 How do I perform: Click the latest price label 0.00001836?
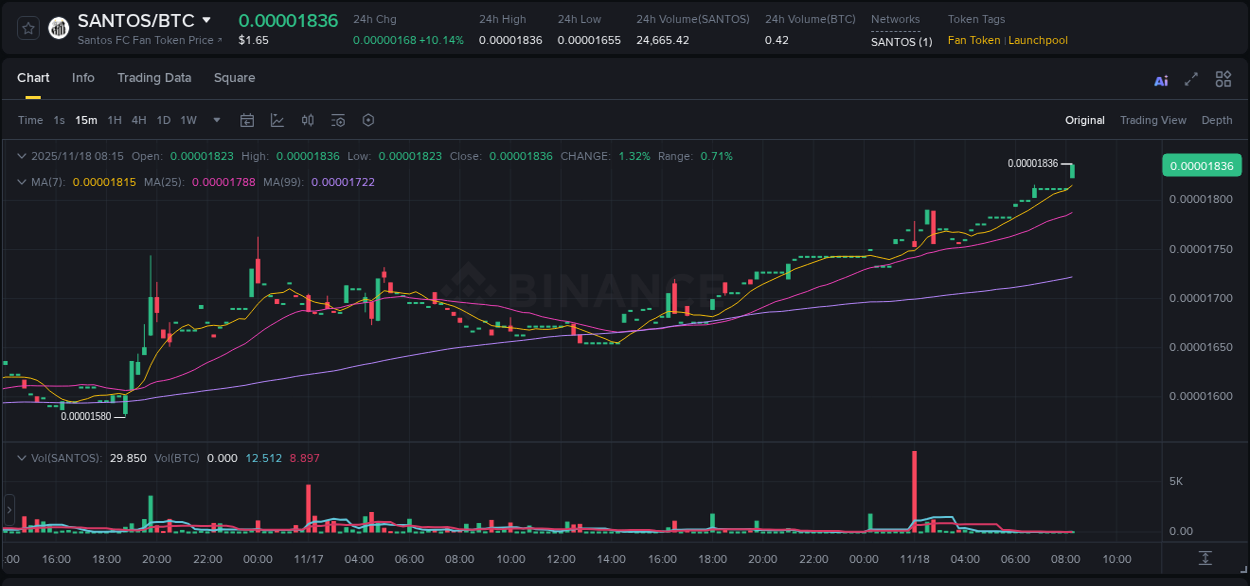click(1201, 165)
